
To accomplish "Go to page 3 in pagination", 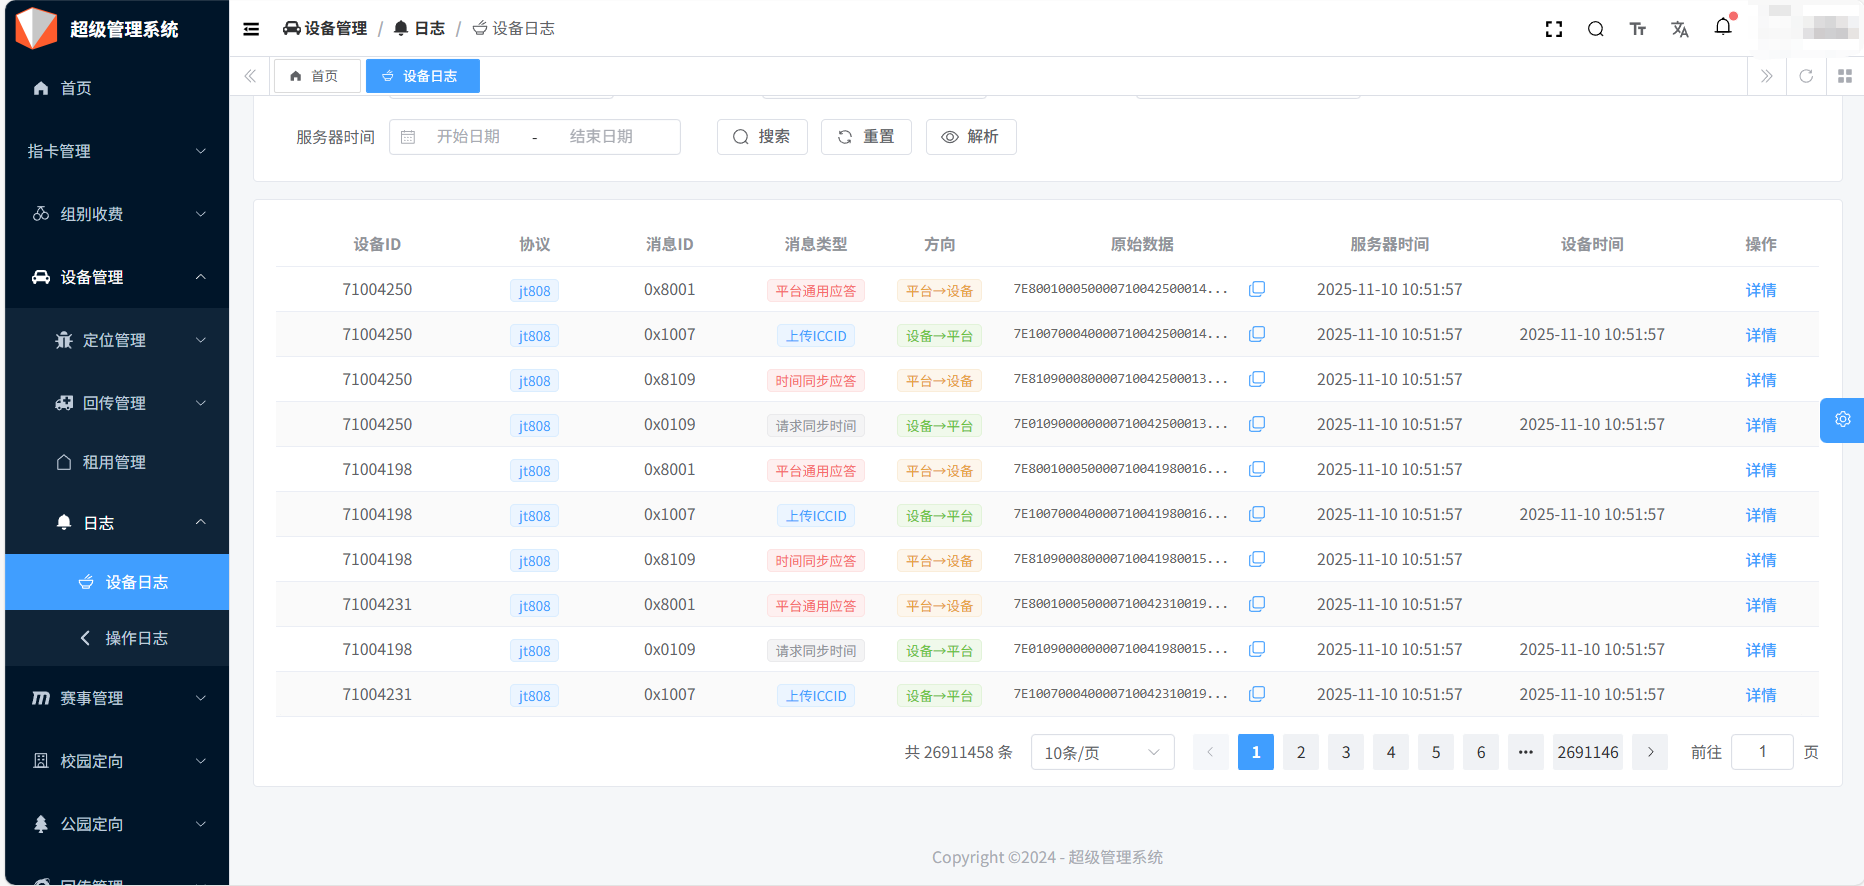I will point(1345,752).
